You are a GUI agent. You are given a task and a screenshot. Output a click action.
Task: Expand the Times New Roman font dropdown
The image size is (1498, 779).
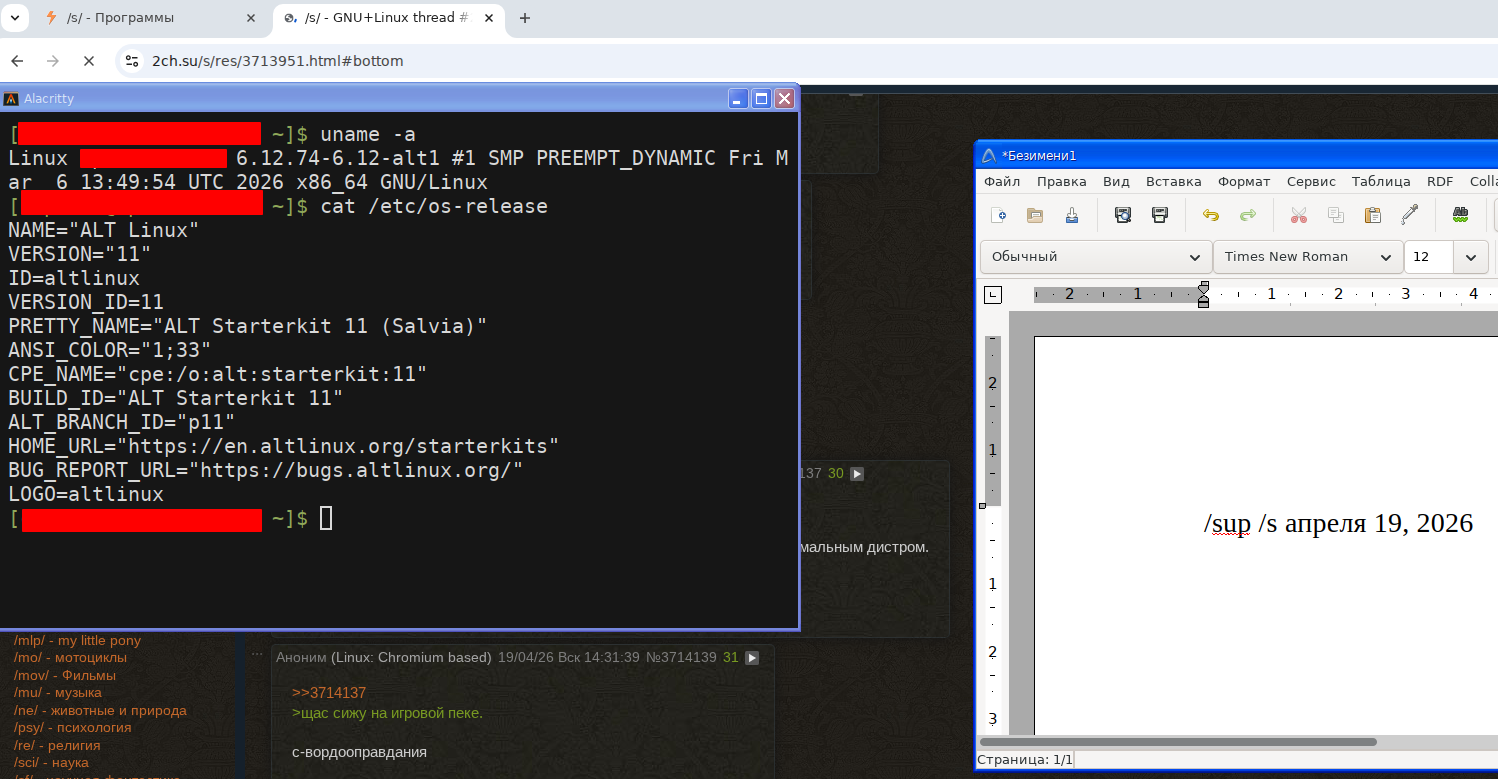[1384, 257]
